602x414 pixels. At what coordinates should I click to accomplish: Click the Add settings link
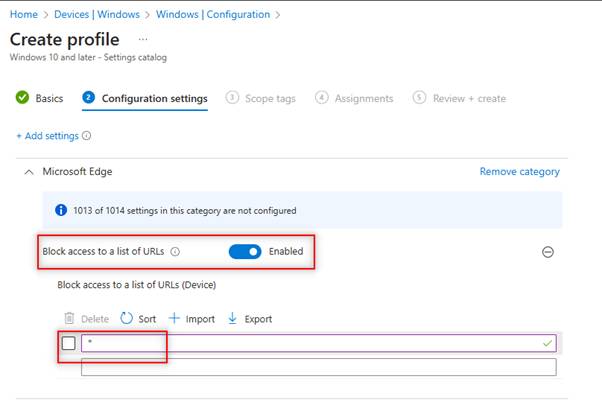[46, 135]
